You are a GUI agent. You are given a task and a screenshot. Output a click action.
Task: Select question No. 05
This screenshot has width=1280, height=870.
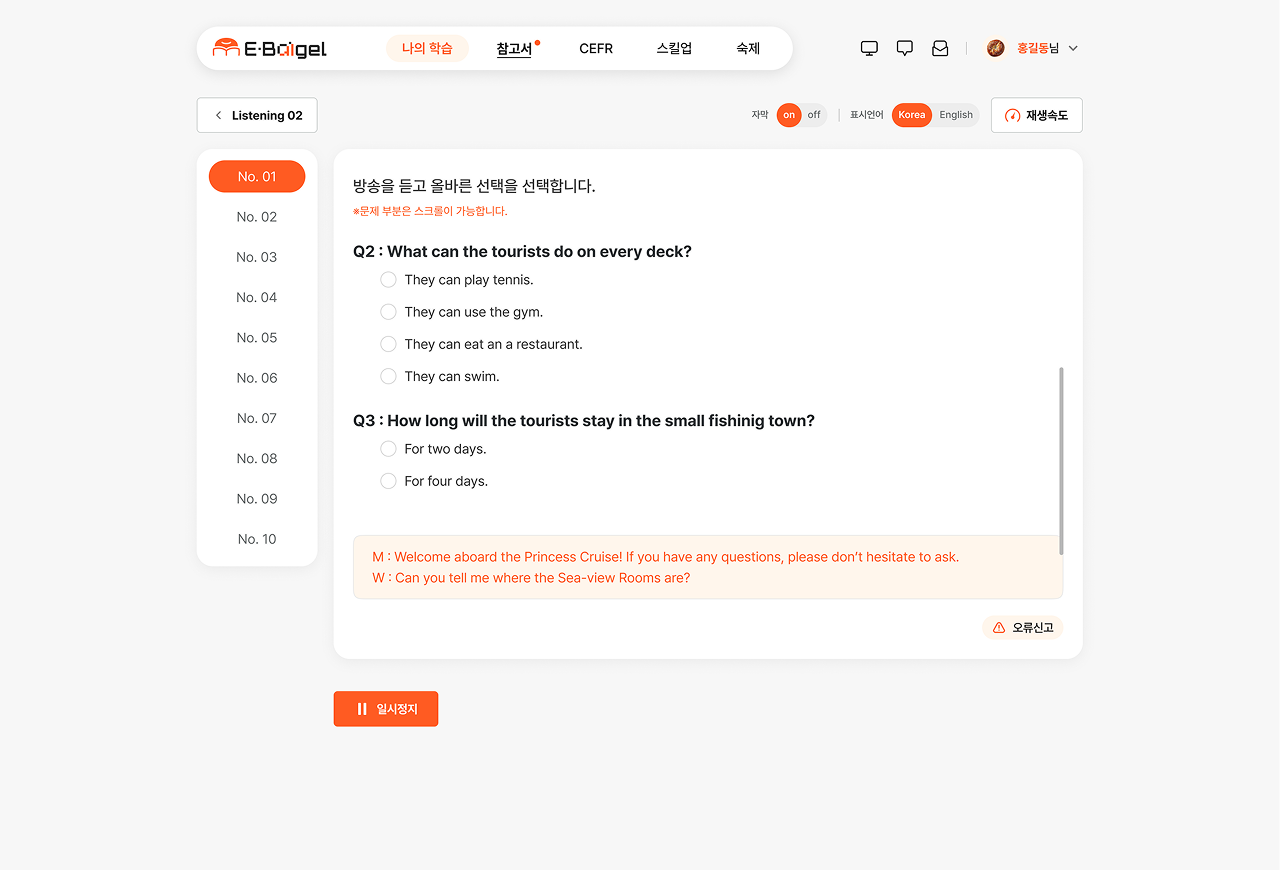coord(257,338)
